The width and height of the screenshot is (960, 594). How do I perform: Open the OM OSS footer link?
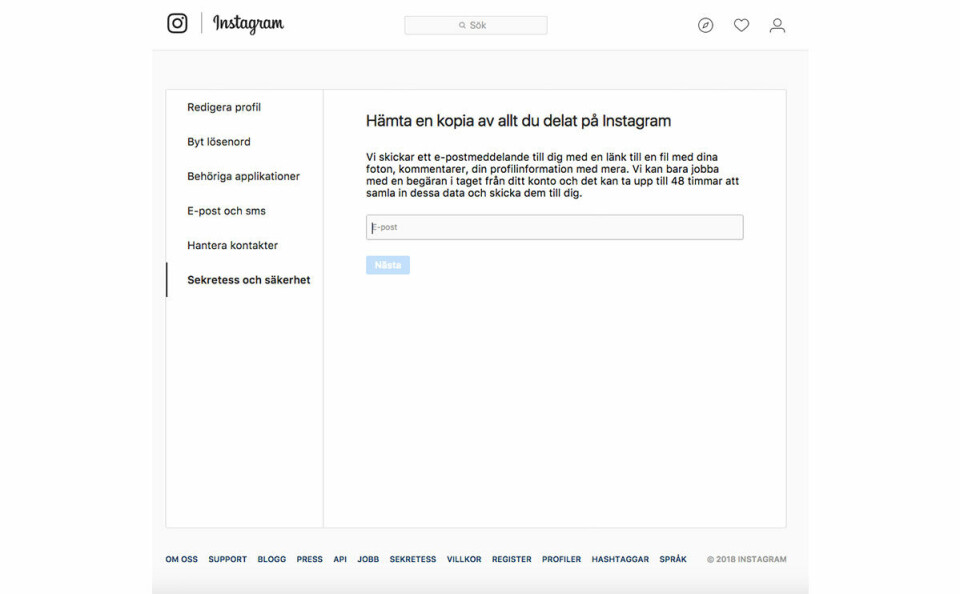tap(181, 559)
